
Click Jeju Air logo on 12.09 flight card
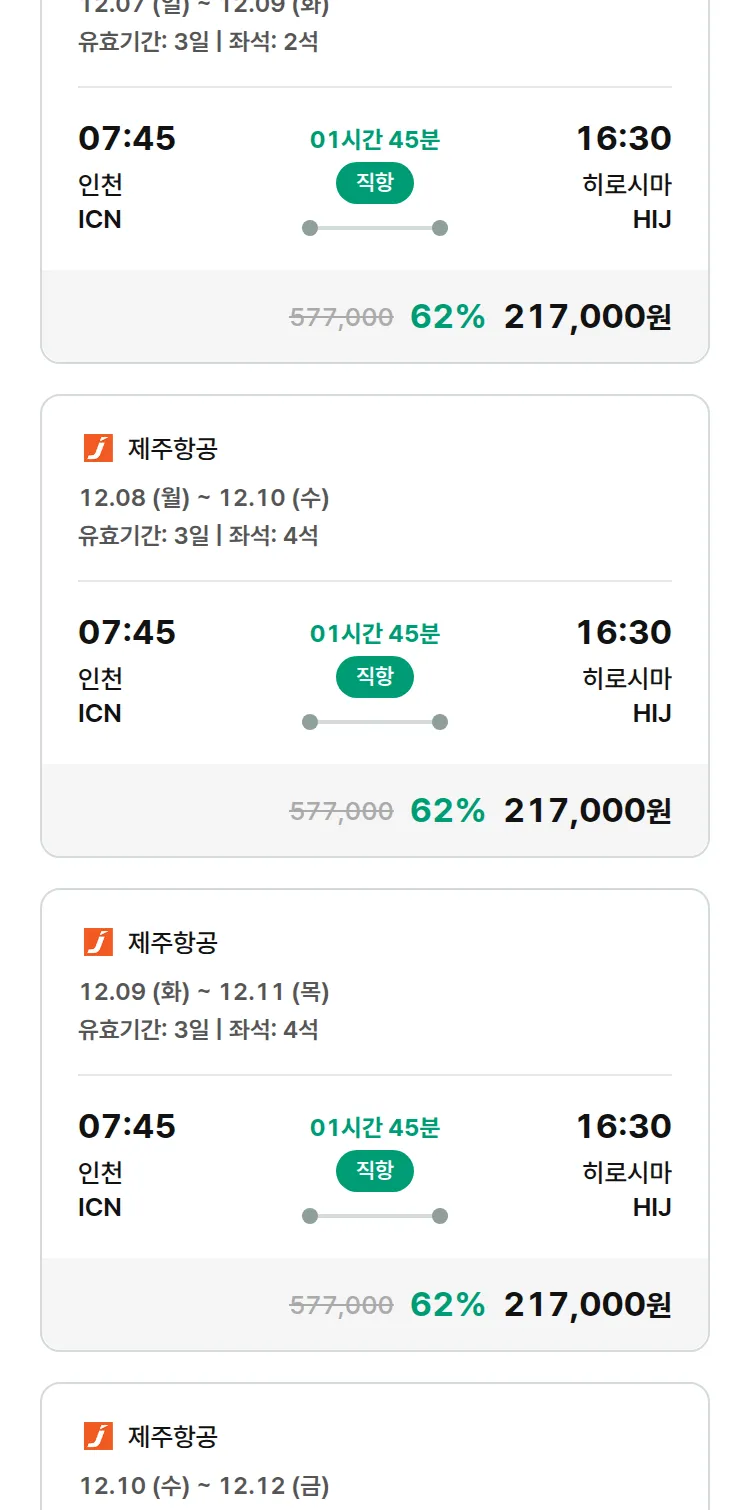coord(98,942)
